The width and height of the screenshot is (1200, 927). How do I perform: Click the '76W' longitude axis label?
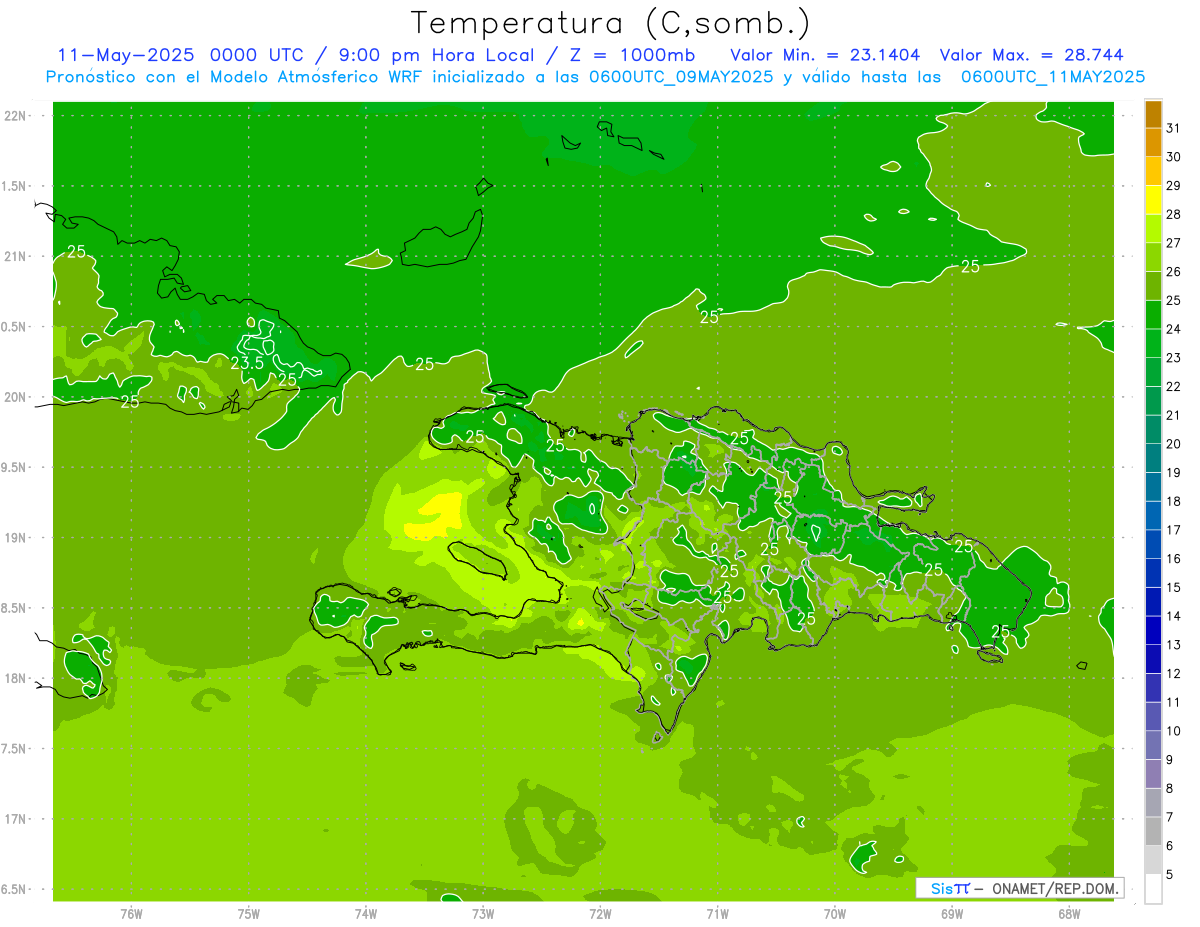(131, 913)
